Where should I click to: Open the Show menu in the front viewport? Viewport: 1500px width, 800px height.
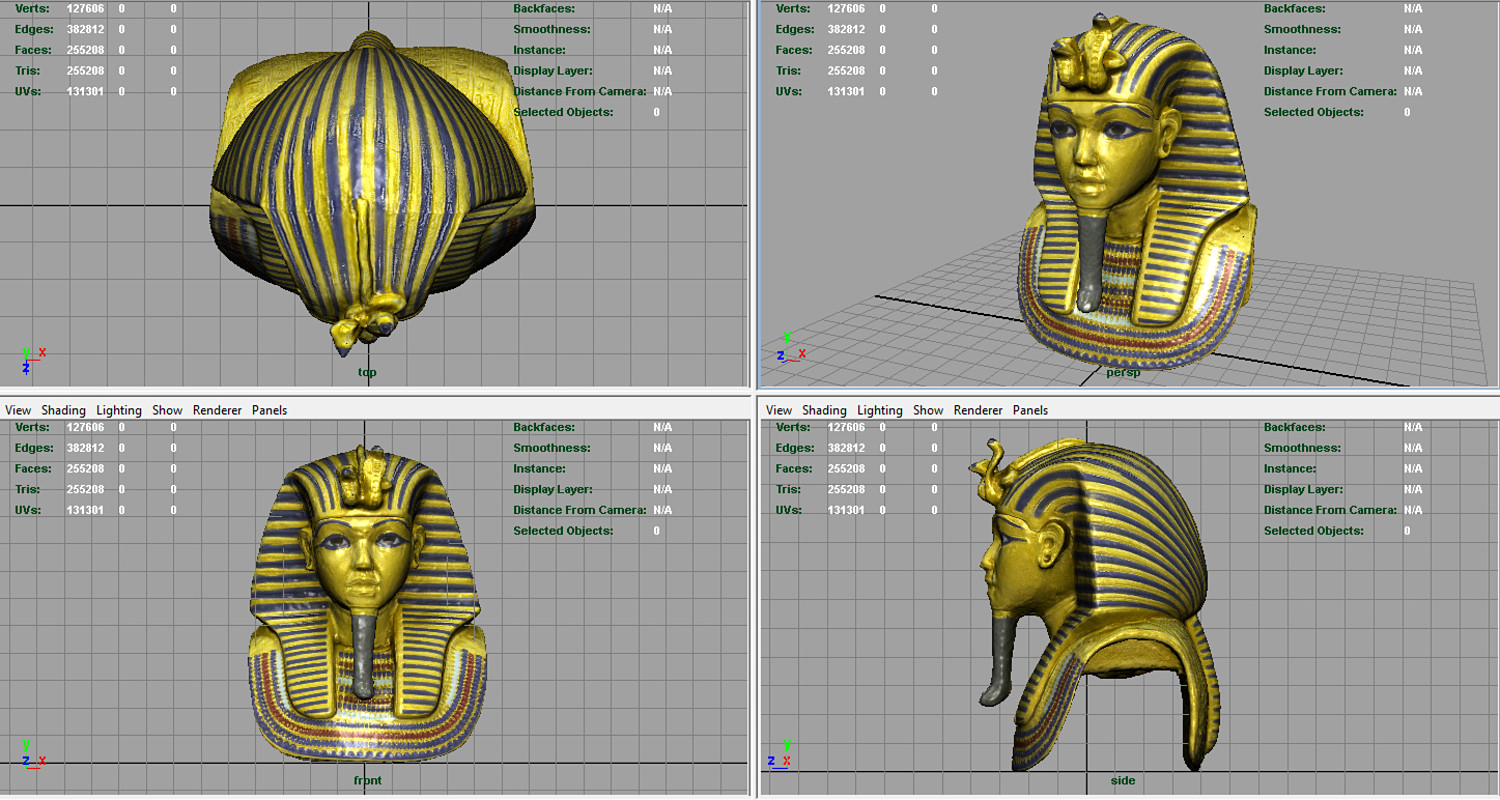167,410
